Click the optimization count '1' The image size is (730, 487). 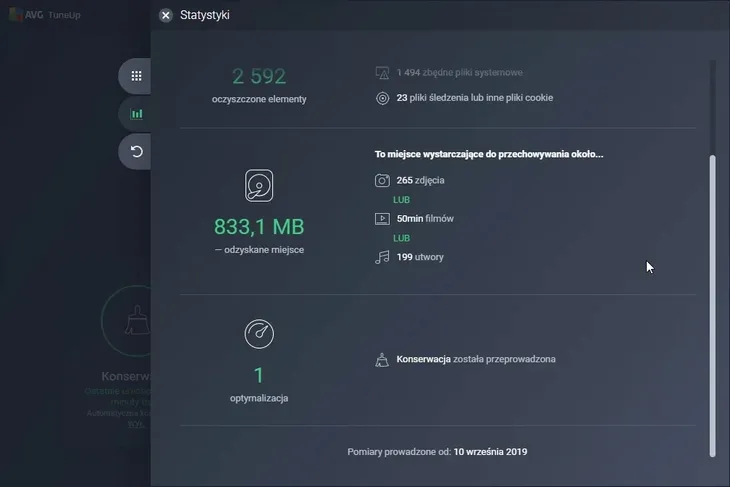[x=259, y=375]
